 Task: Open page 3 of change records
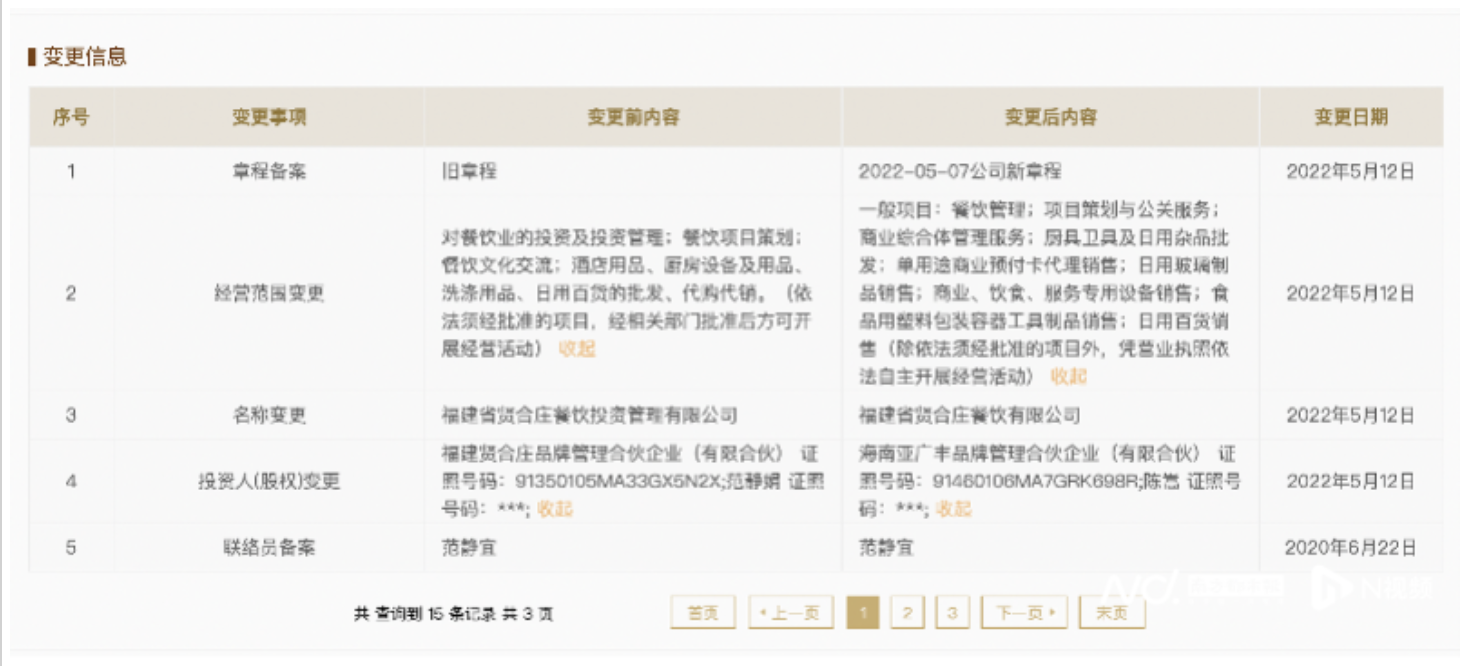click(x=952, y=613)
